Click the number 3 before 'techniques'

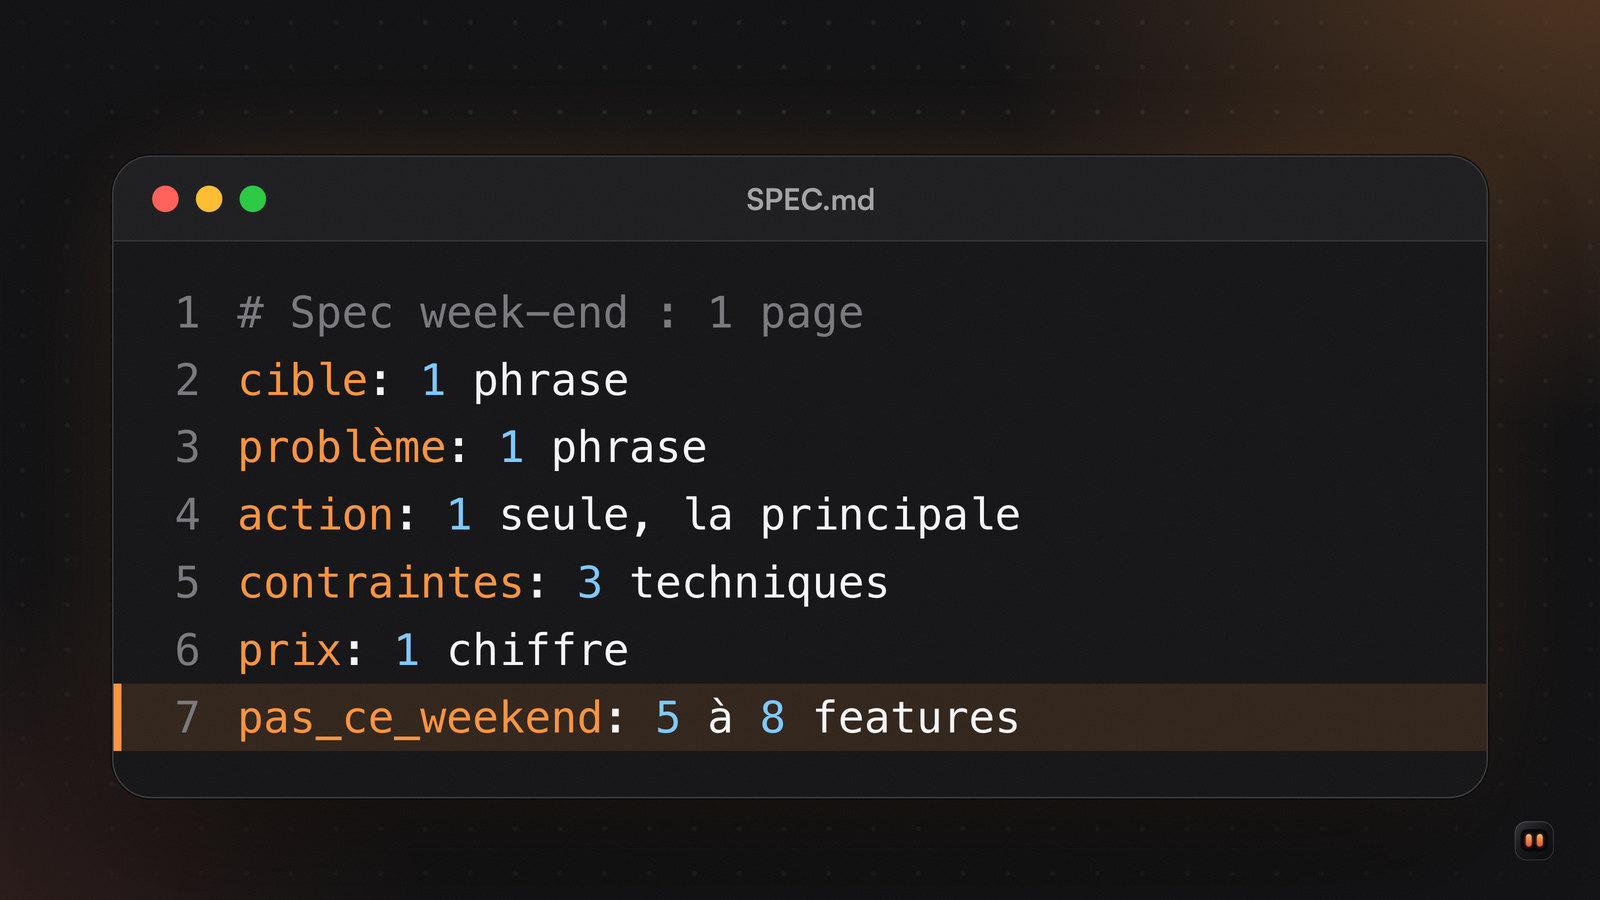[x=590, y=582]
